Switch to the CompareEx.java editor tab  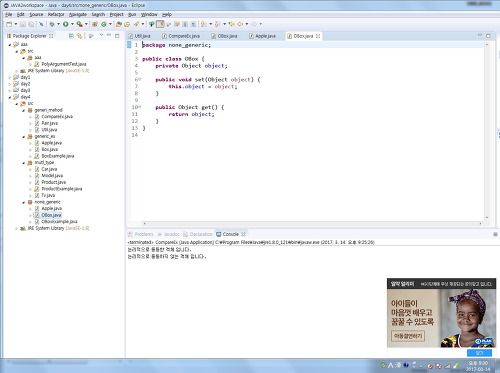181,36
